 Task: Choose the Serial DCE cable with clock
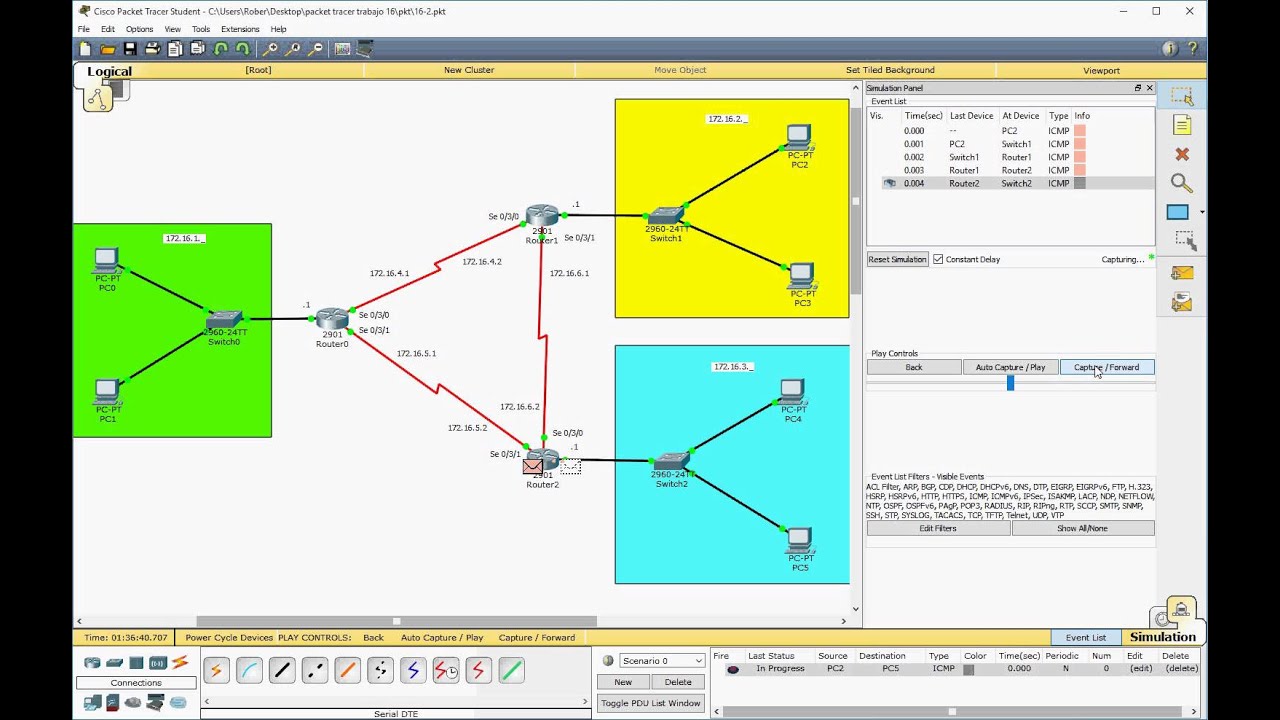[446, 671]
